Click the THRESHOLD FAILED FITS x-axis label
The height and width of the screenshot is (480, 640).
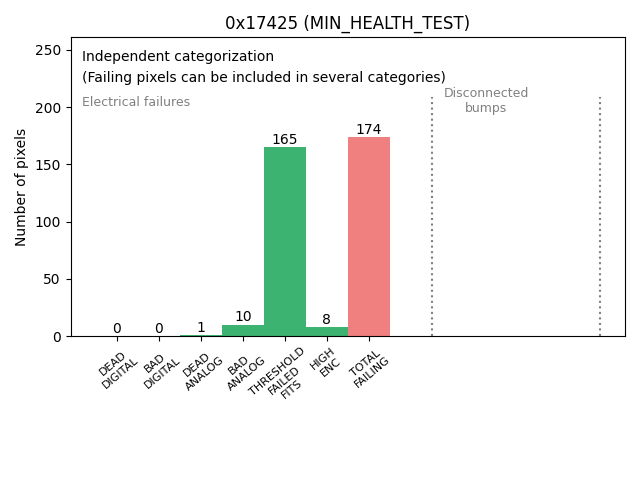coord(278,376)
